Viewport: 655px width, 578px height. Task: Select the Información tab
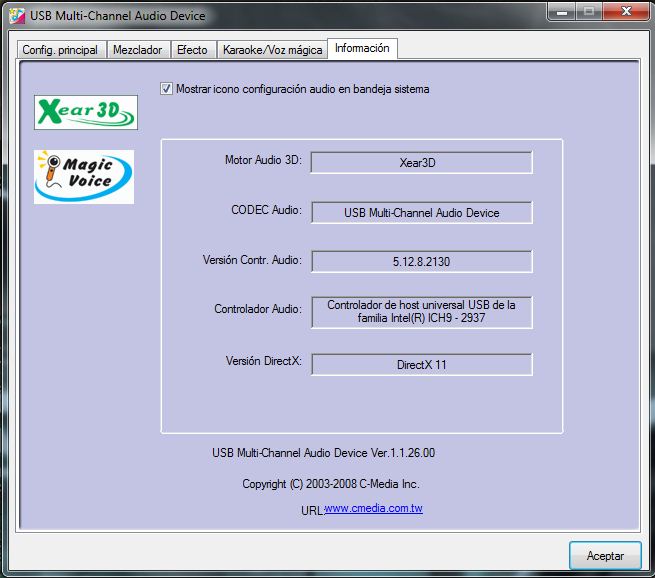coord(363,48)
